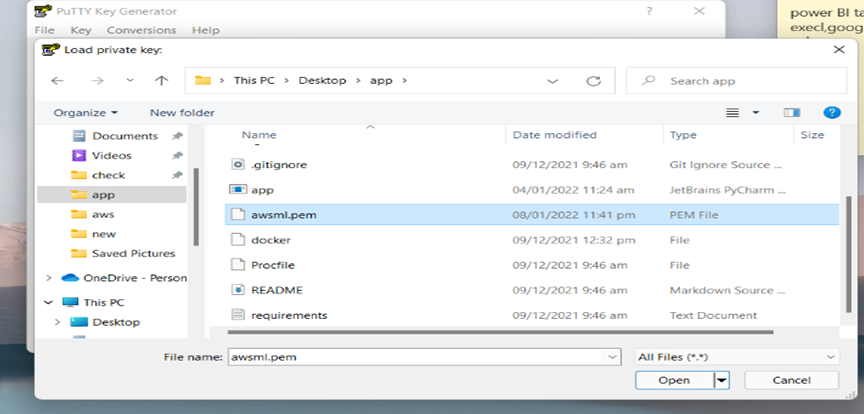Screen dimensions: 864x414
Task: Collapse the This PC node
Action: click(49, 302)
